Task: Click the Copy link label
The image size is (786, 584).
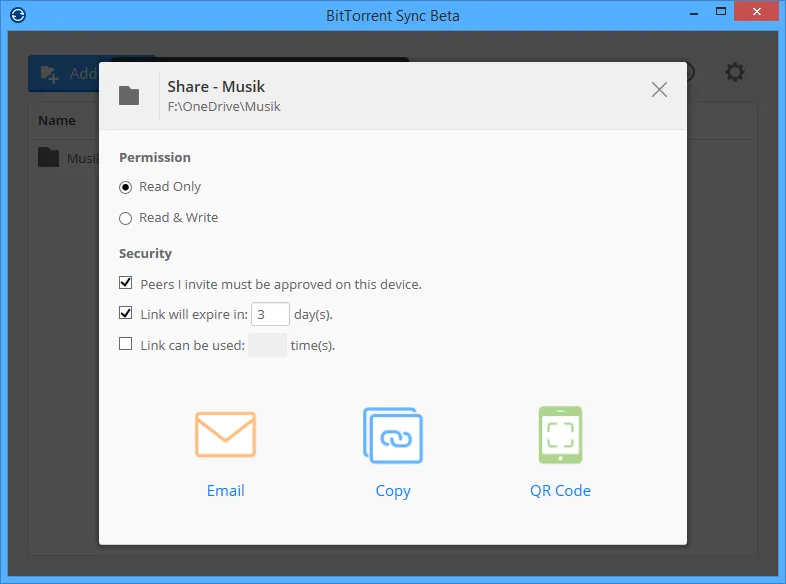Action: (x=393, y=491)
